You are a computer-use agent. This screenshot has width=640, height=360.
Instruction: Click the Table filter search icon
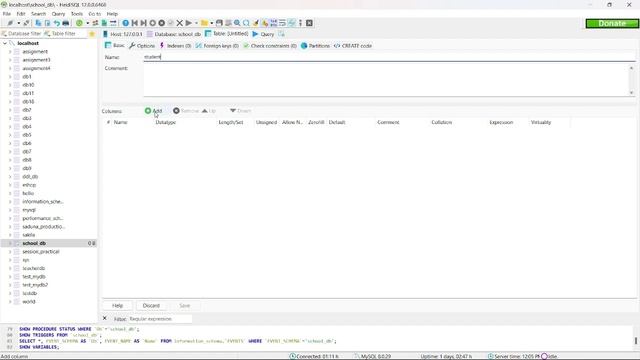point(47,34)
